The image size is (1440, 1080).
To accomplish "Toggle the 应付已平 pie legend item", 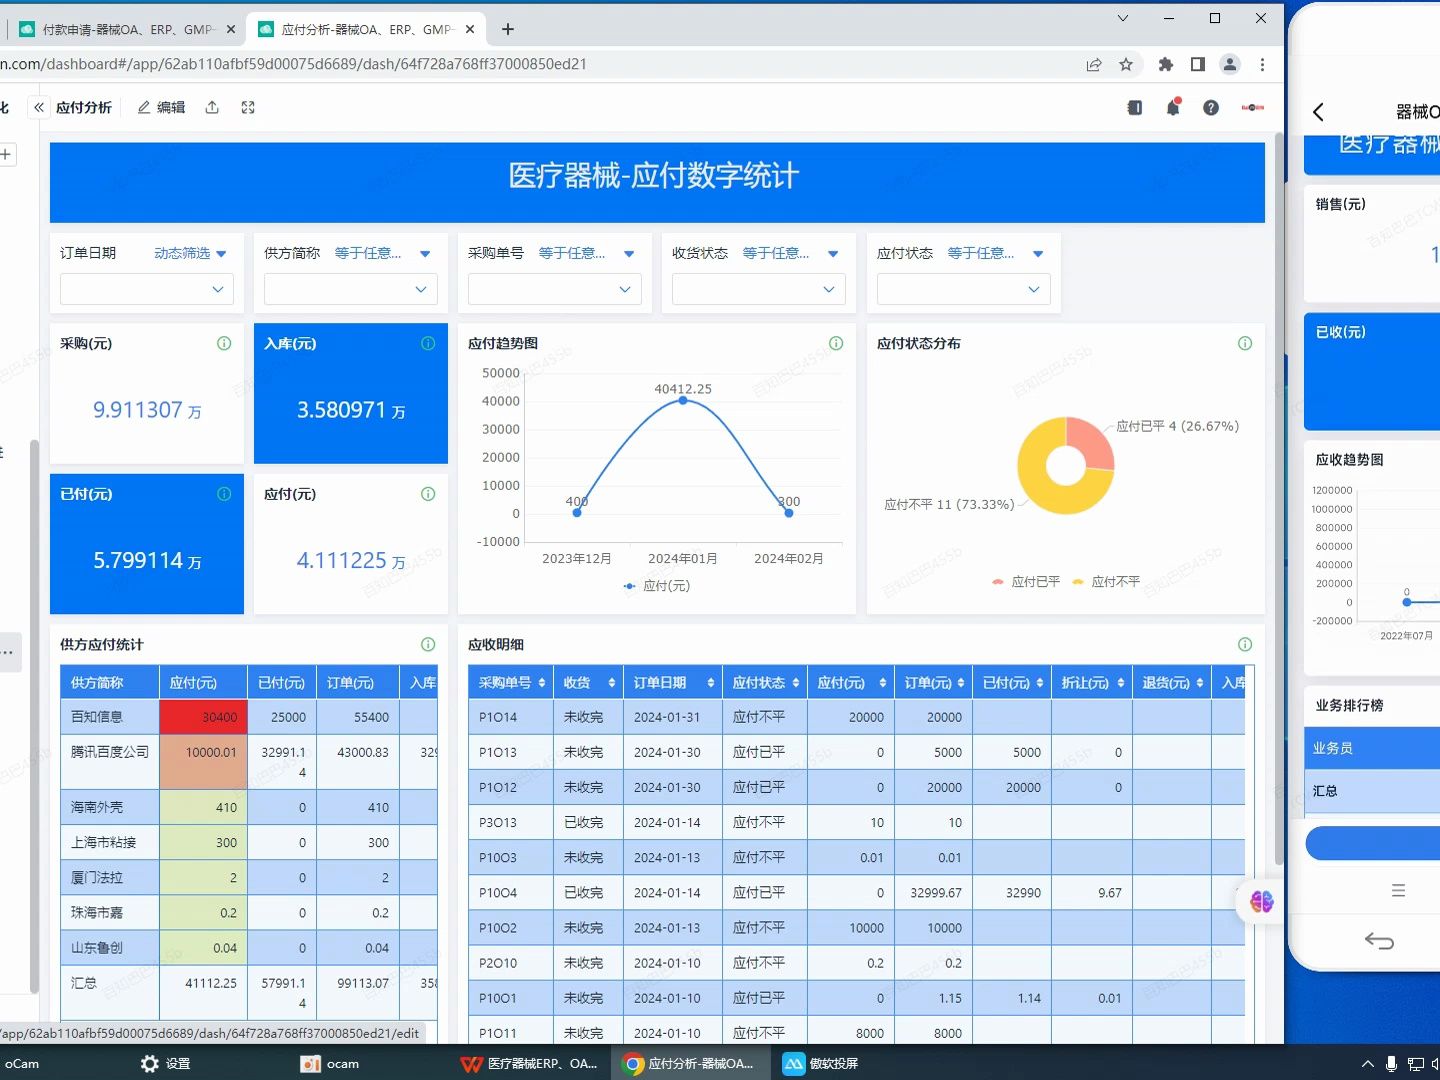I will [1026, 581].
